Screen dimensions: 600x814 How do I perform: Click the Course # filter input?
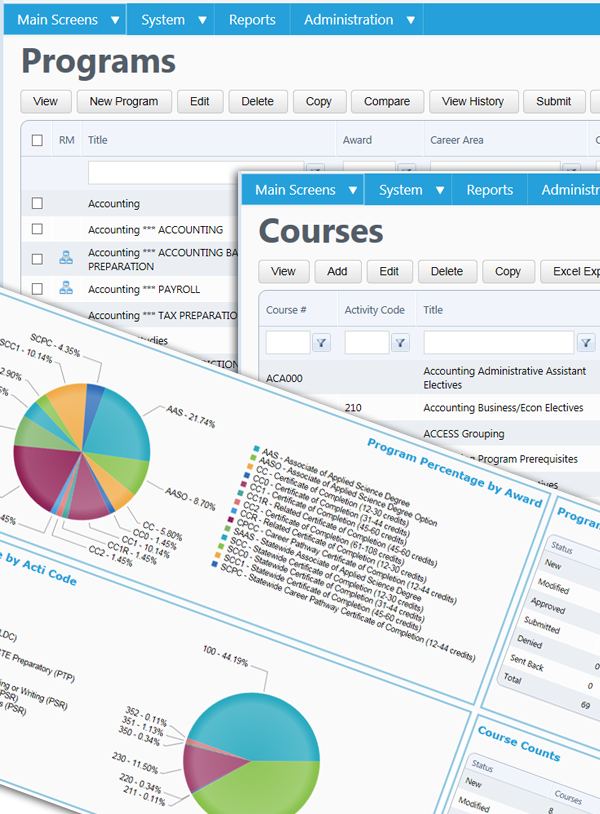[x=288, y=343]
